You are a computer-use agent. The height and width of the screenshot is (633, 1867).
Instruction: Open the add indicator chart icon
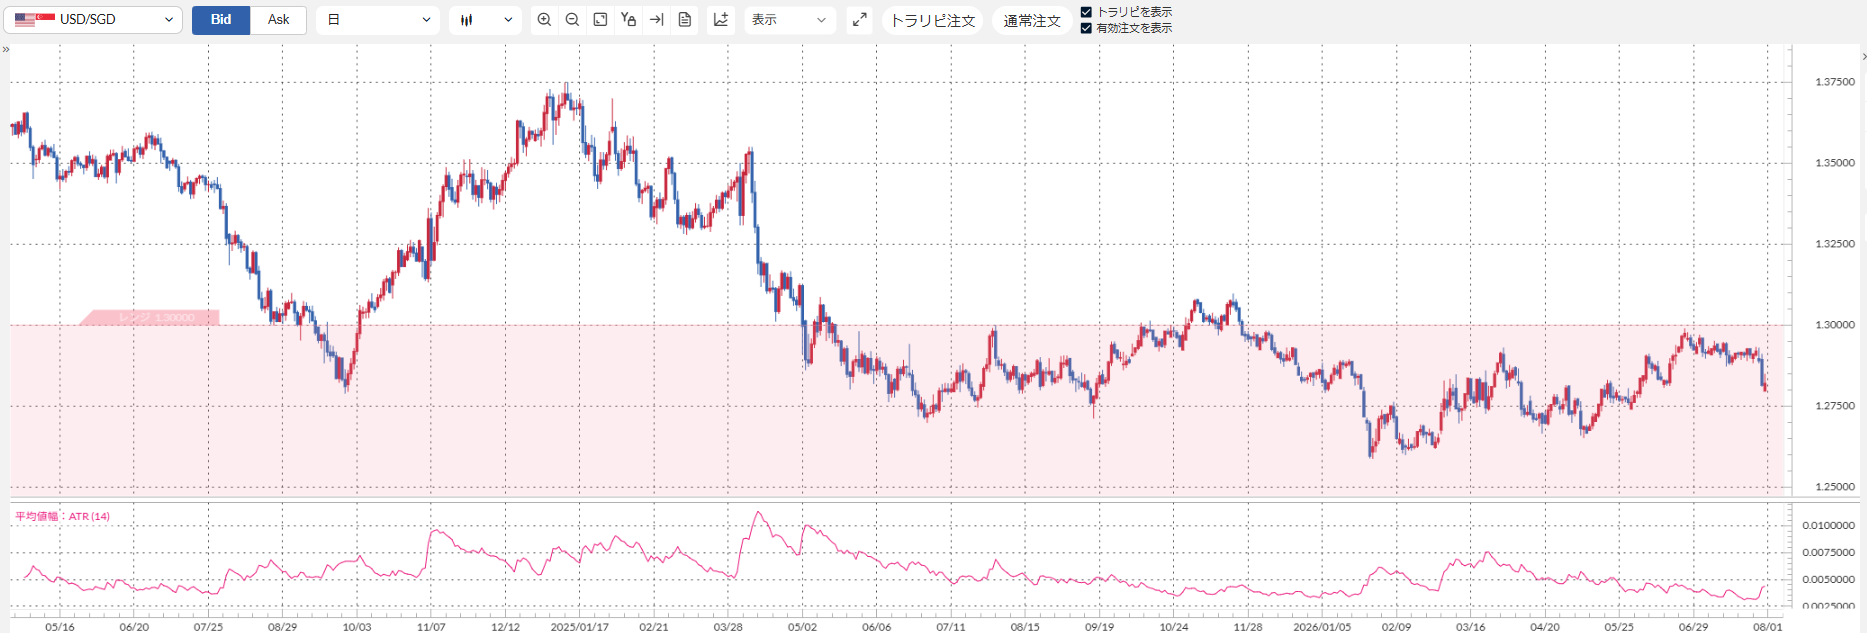[x=721, y=19]
